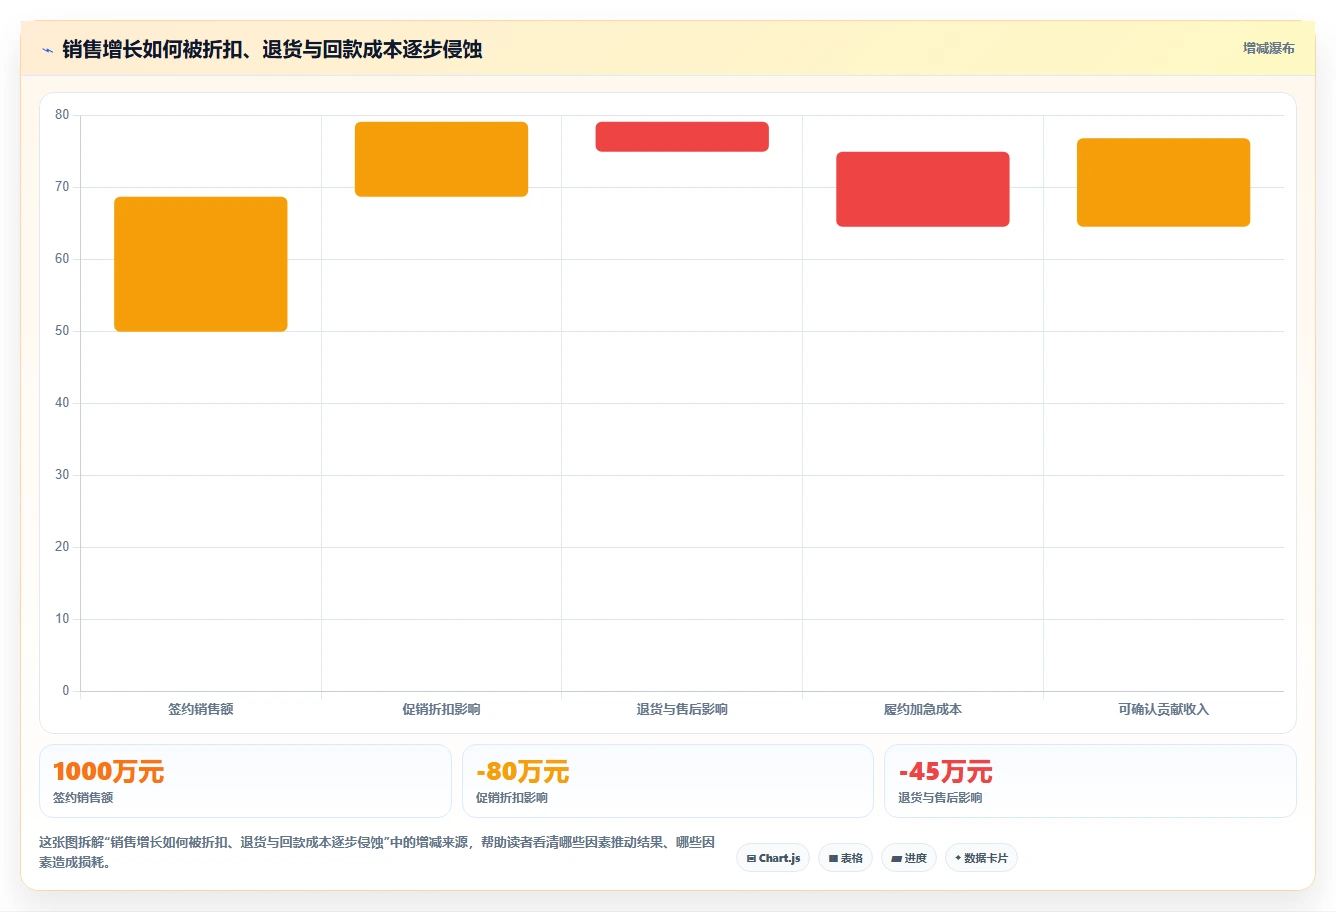Screen dimensions: 1336x912
Task: Click the 增减瀑布 tag in header
Action: coord(1268,48)
